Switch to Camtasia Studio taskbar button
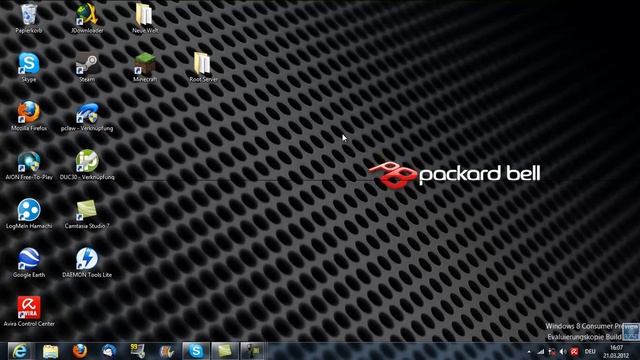Viewport: 640px width, 360px height. pyautogui.click(x=225, y=351)
